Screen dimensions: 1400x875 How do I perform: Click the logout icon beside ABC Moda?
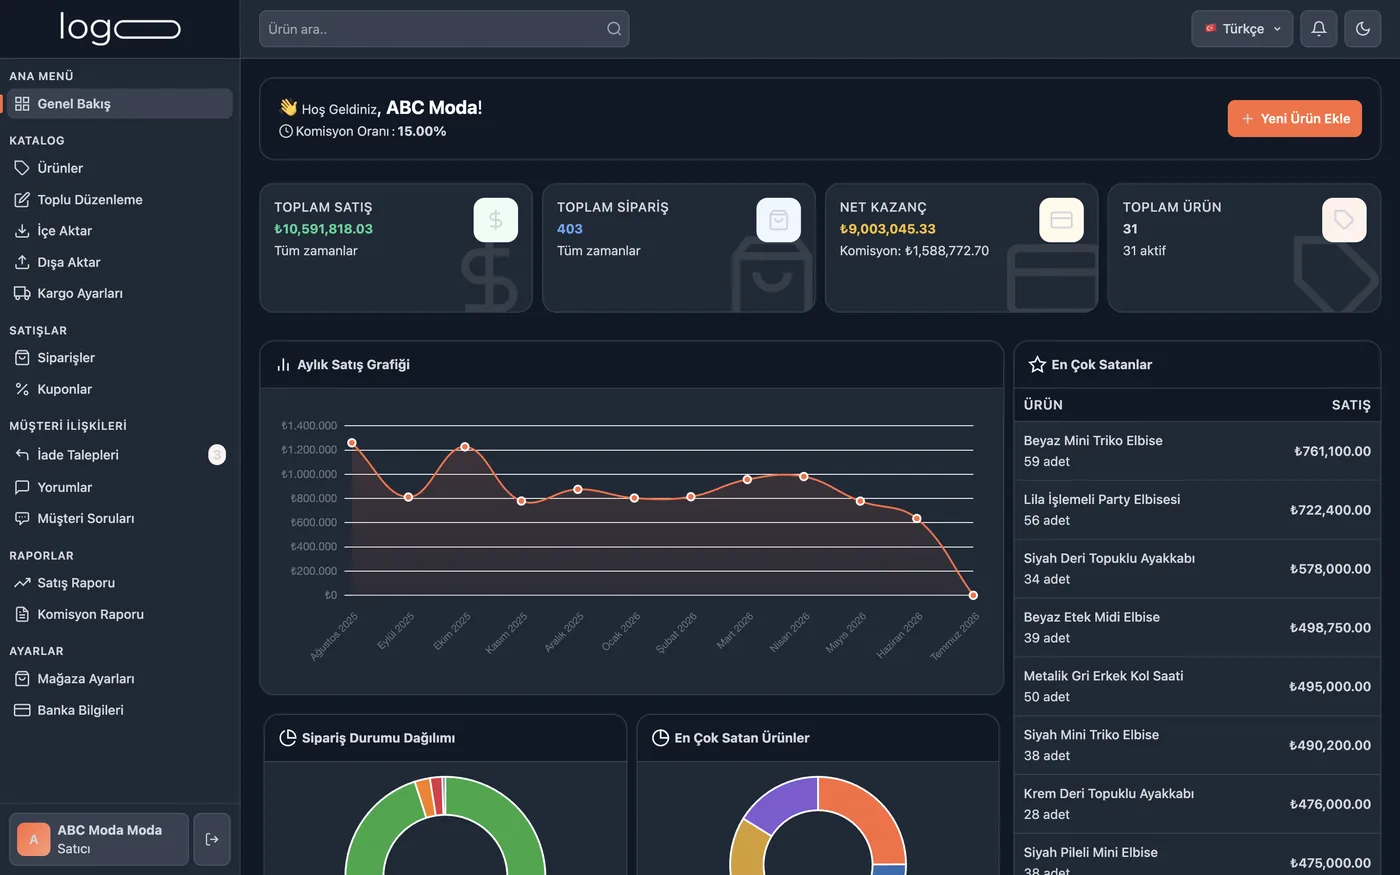click(212, 839)
